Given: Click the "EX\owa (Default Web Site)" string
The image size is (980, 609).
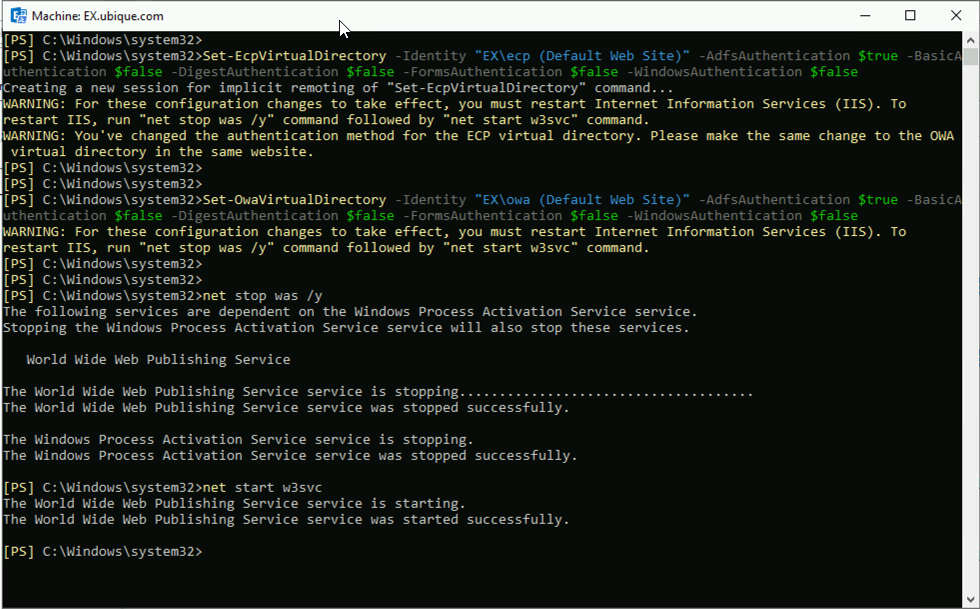Looking at the screenshot, I should (582, 199).
